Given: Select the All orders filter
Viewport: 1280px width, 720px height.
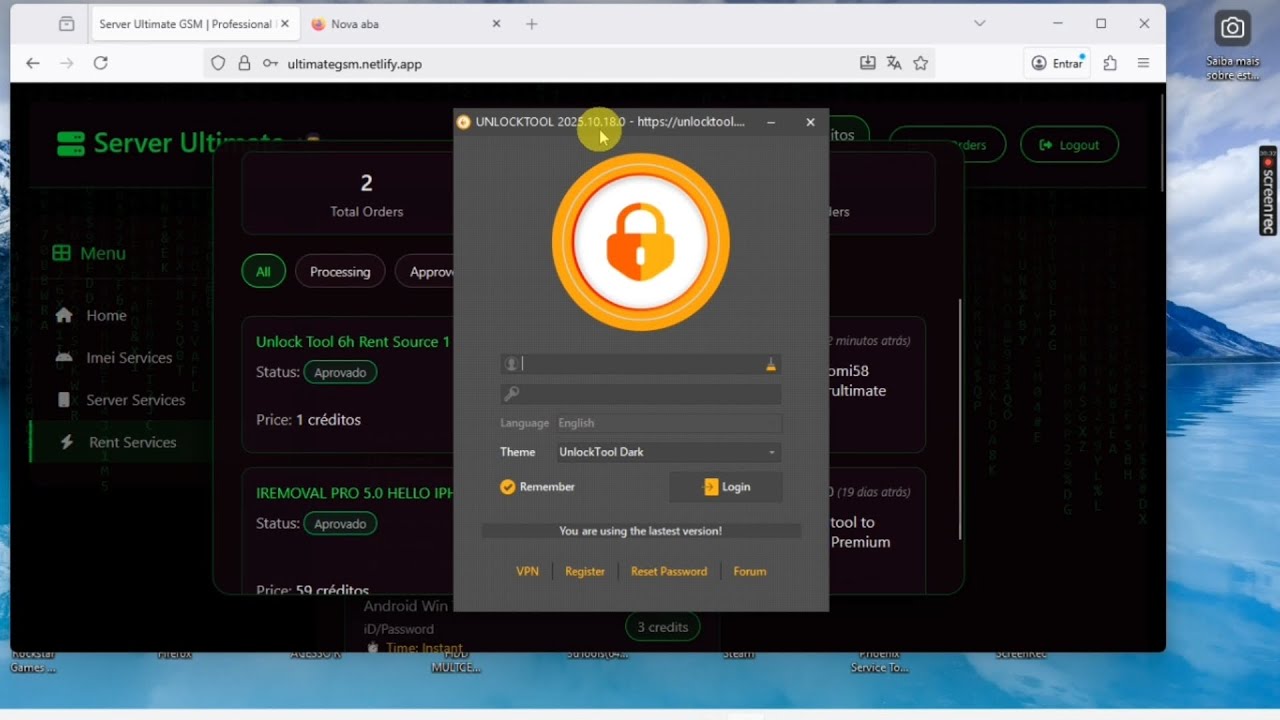Looking at the screenshot, I should click(263, 271).
